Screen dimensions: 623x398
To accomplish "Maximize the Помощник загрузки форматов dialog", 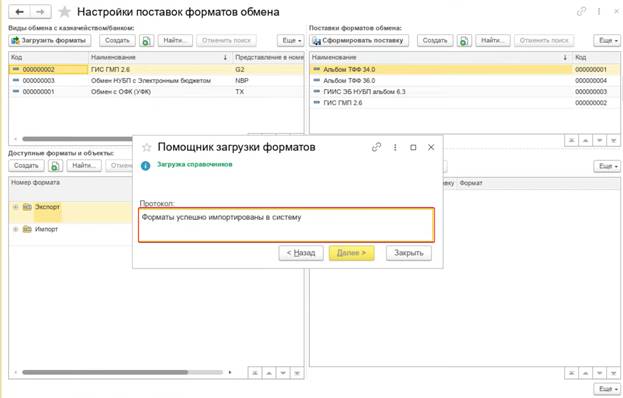I will tap(413, 147).
